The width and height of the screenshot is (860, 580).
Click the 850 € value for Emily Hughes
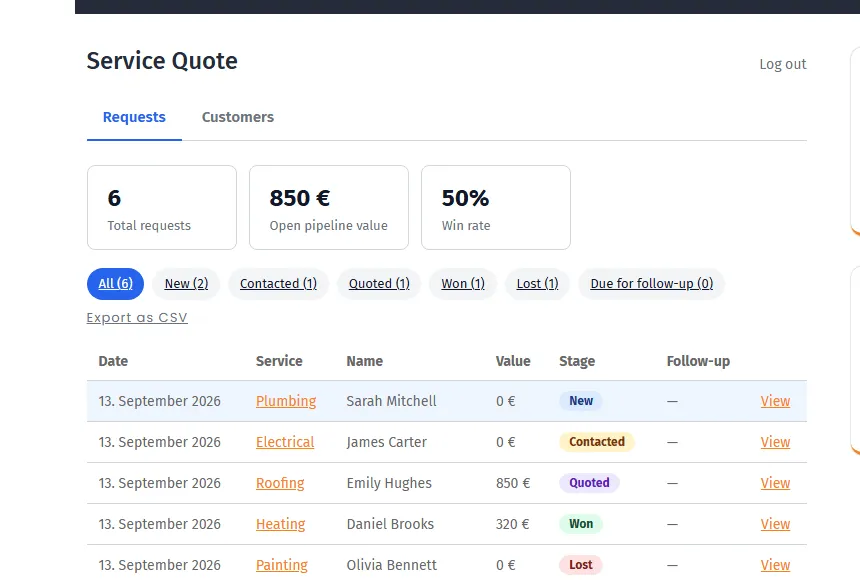click(513, 483)
